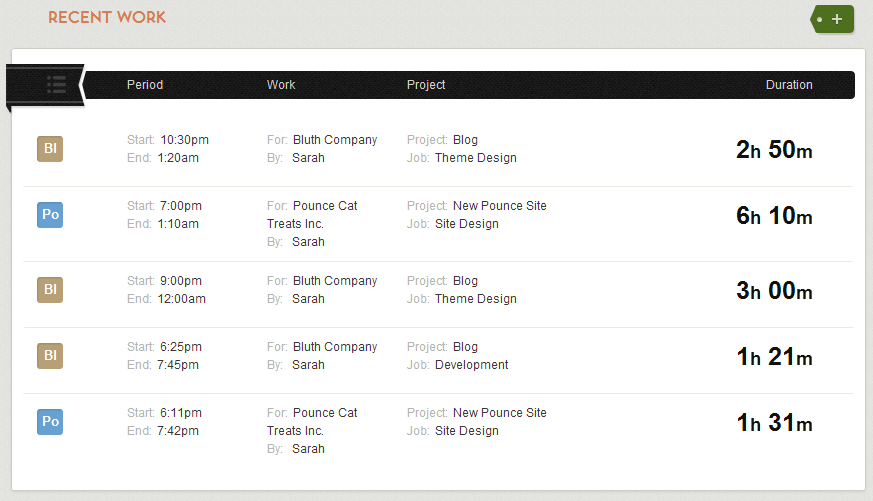Select the Development job link

click(x=472, y=365)
